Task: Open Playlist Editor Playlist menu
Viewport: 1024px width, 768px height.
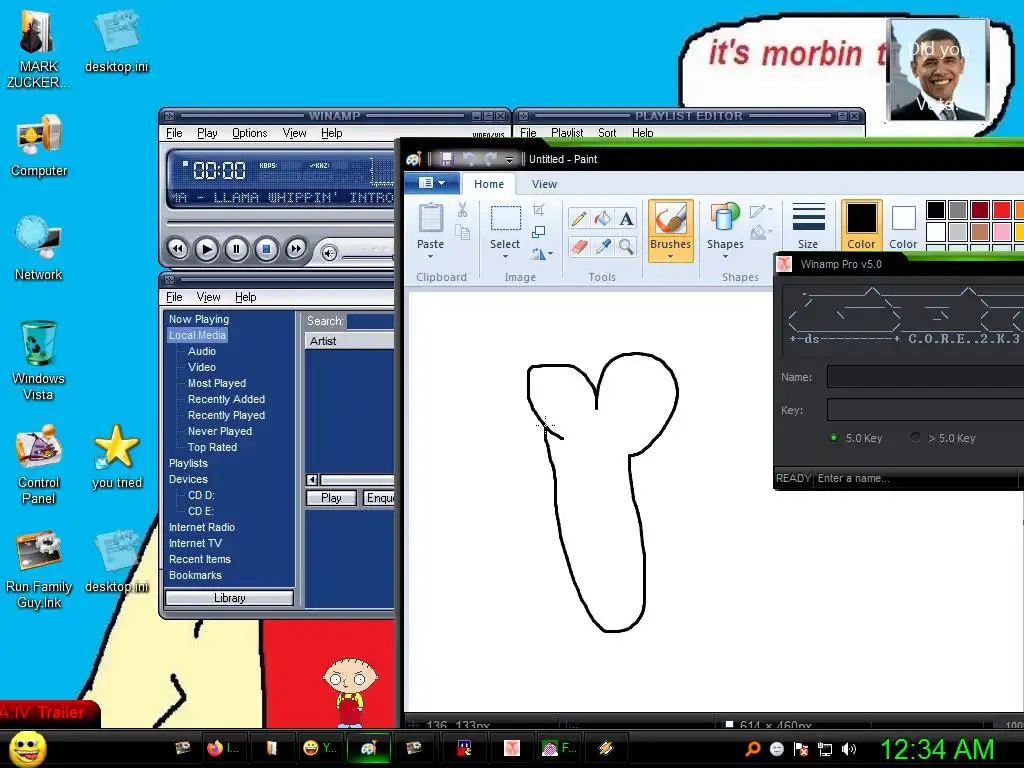Action: point(566,133)
